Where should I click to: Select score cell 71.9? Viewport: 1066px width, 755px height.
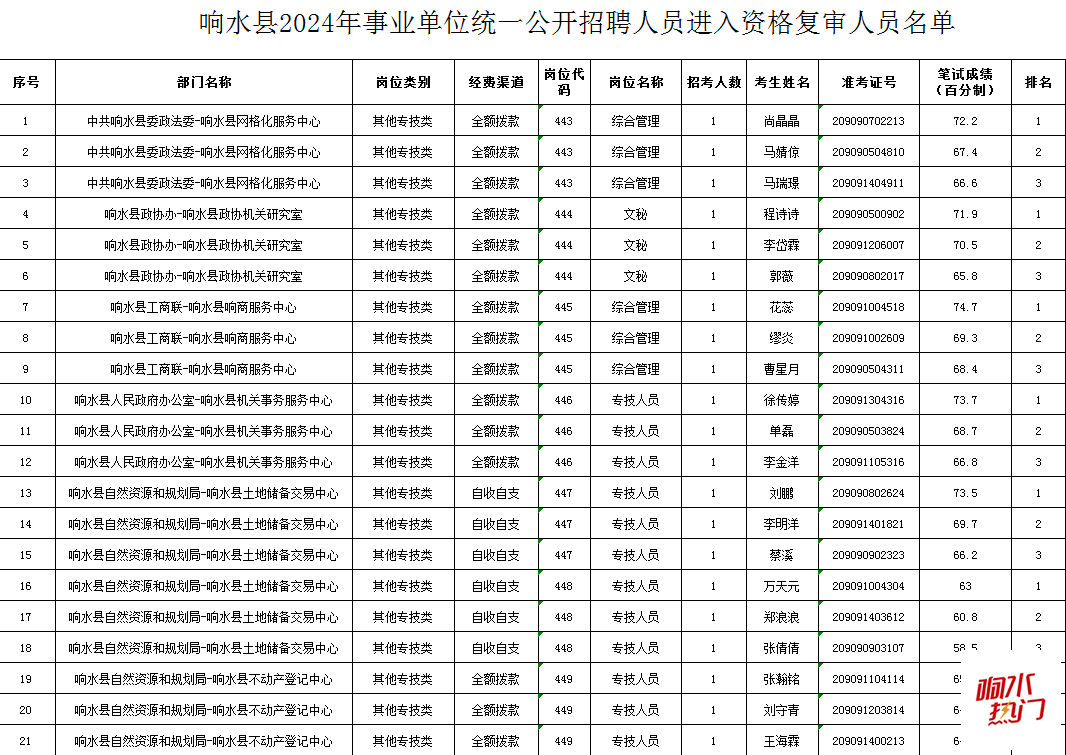(x=965, y=214)
